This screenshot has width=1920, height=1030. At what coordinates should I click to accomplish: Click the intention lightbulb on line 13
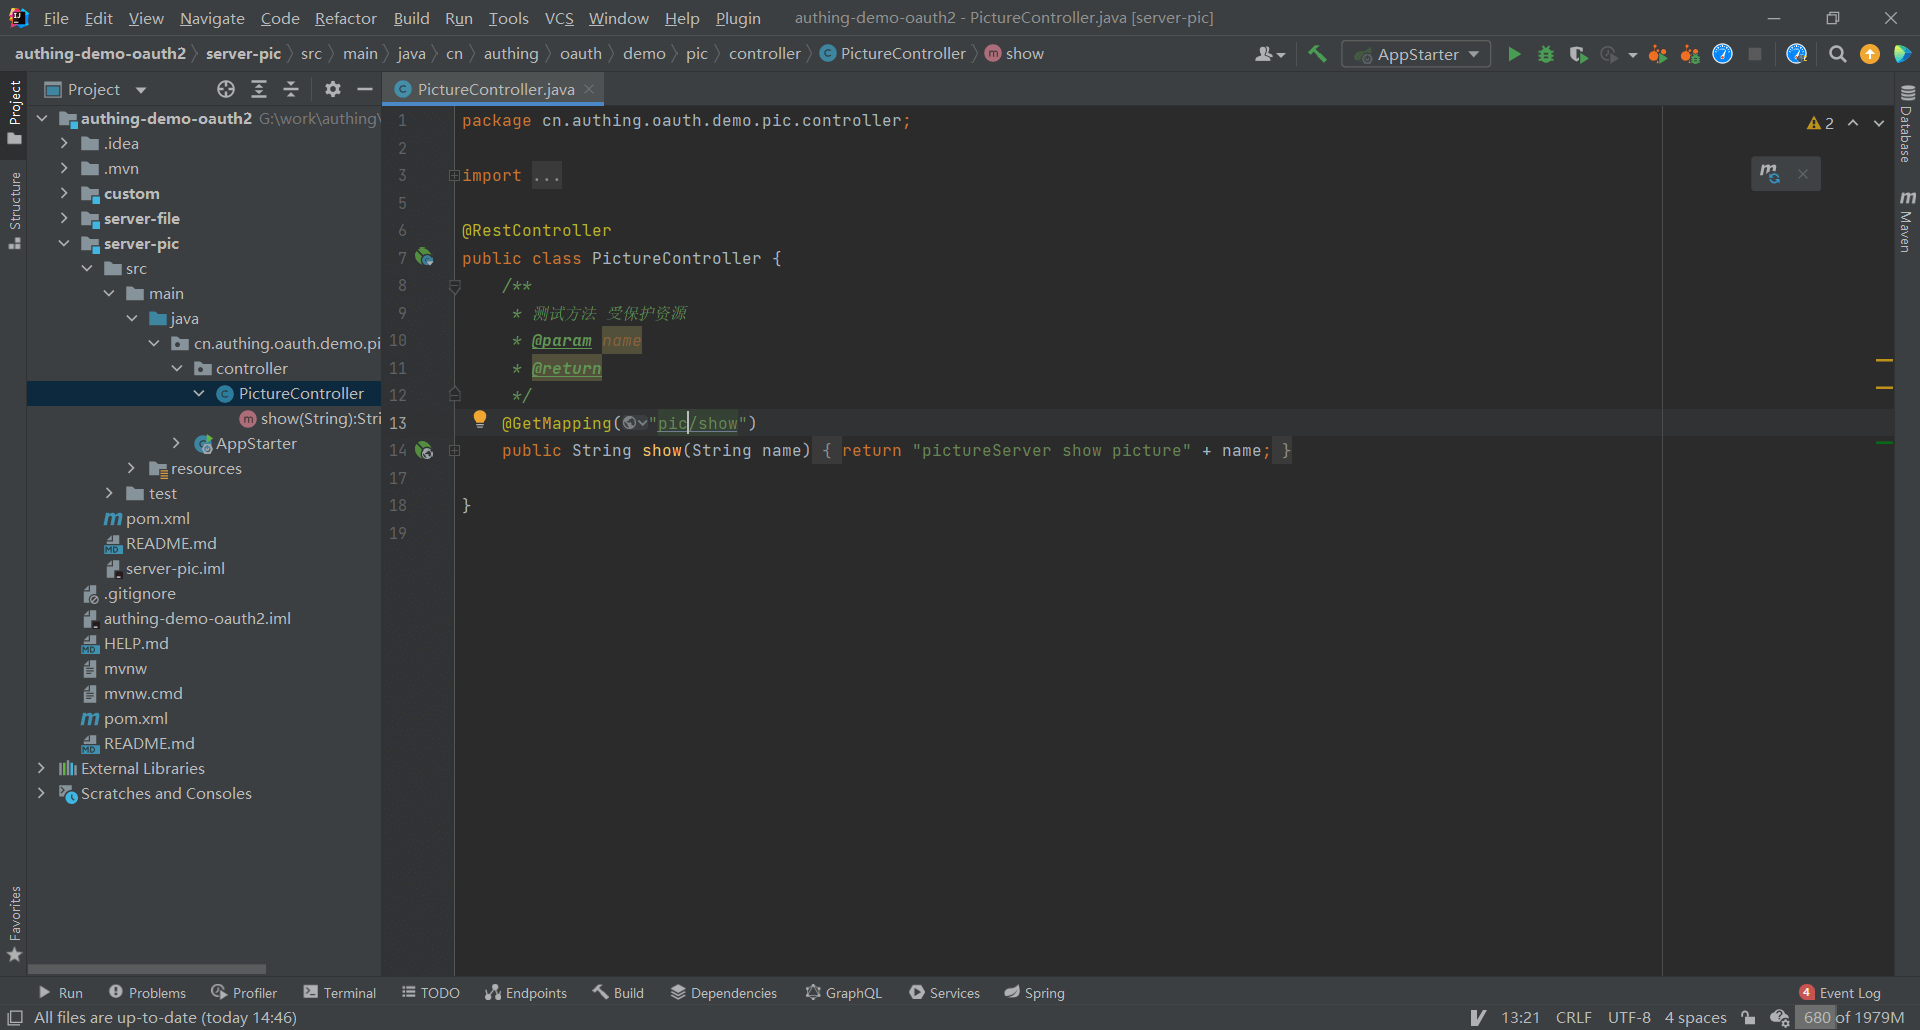(x=480, y=419)
